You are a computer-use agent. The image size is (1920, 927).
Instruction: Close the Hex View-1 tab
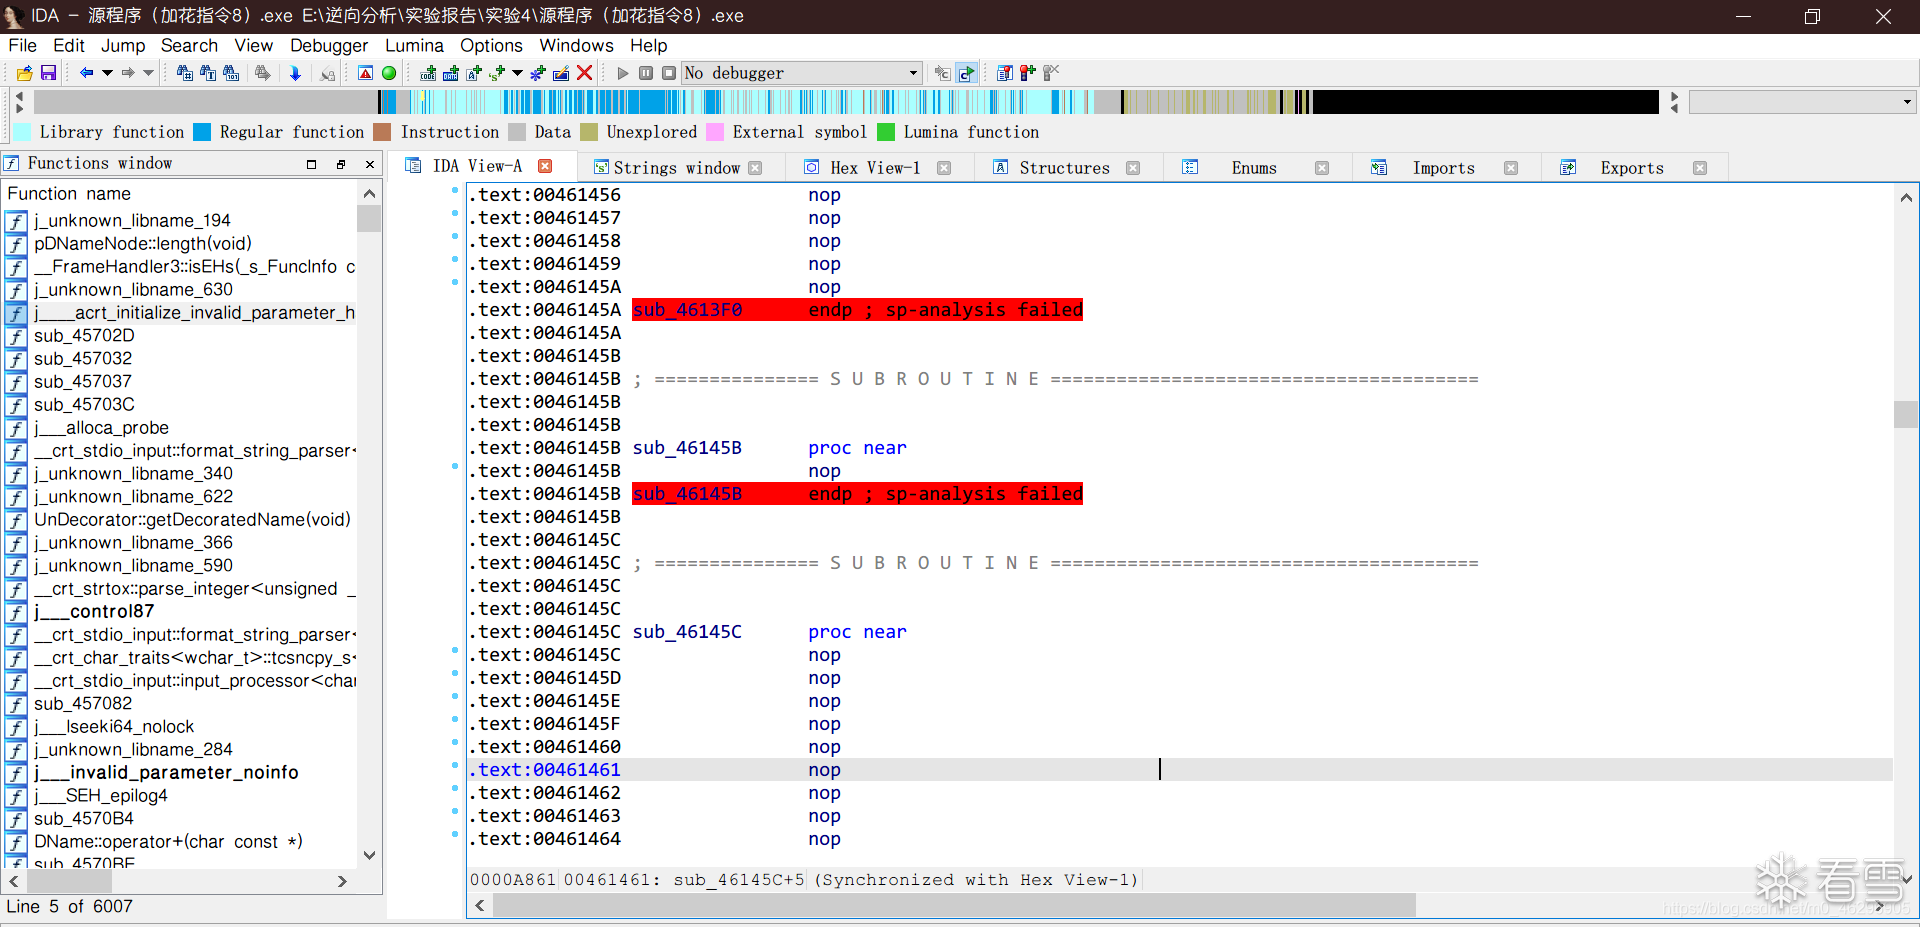[944, 168]
